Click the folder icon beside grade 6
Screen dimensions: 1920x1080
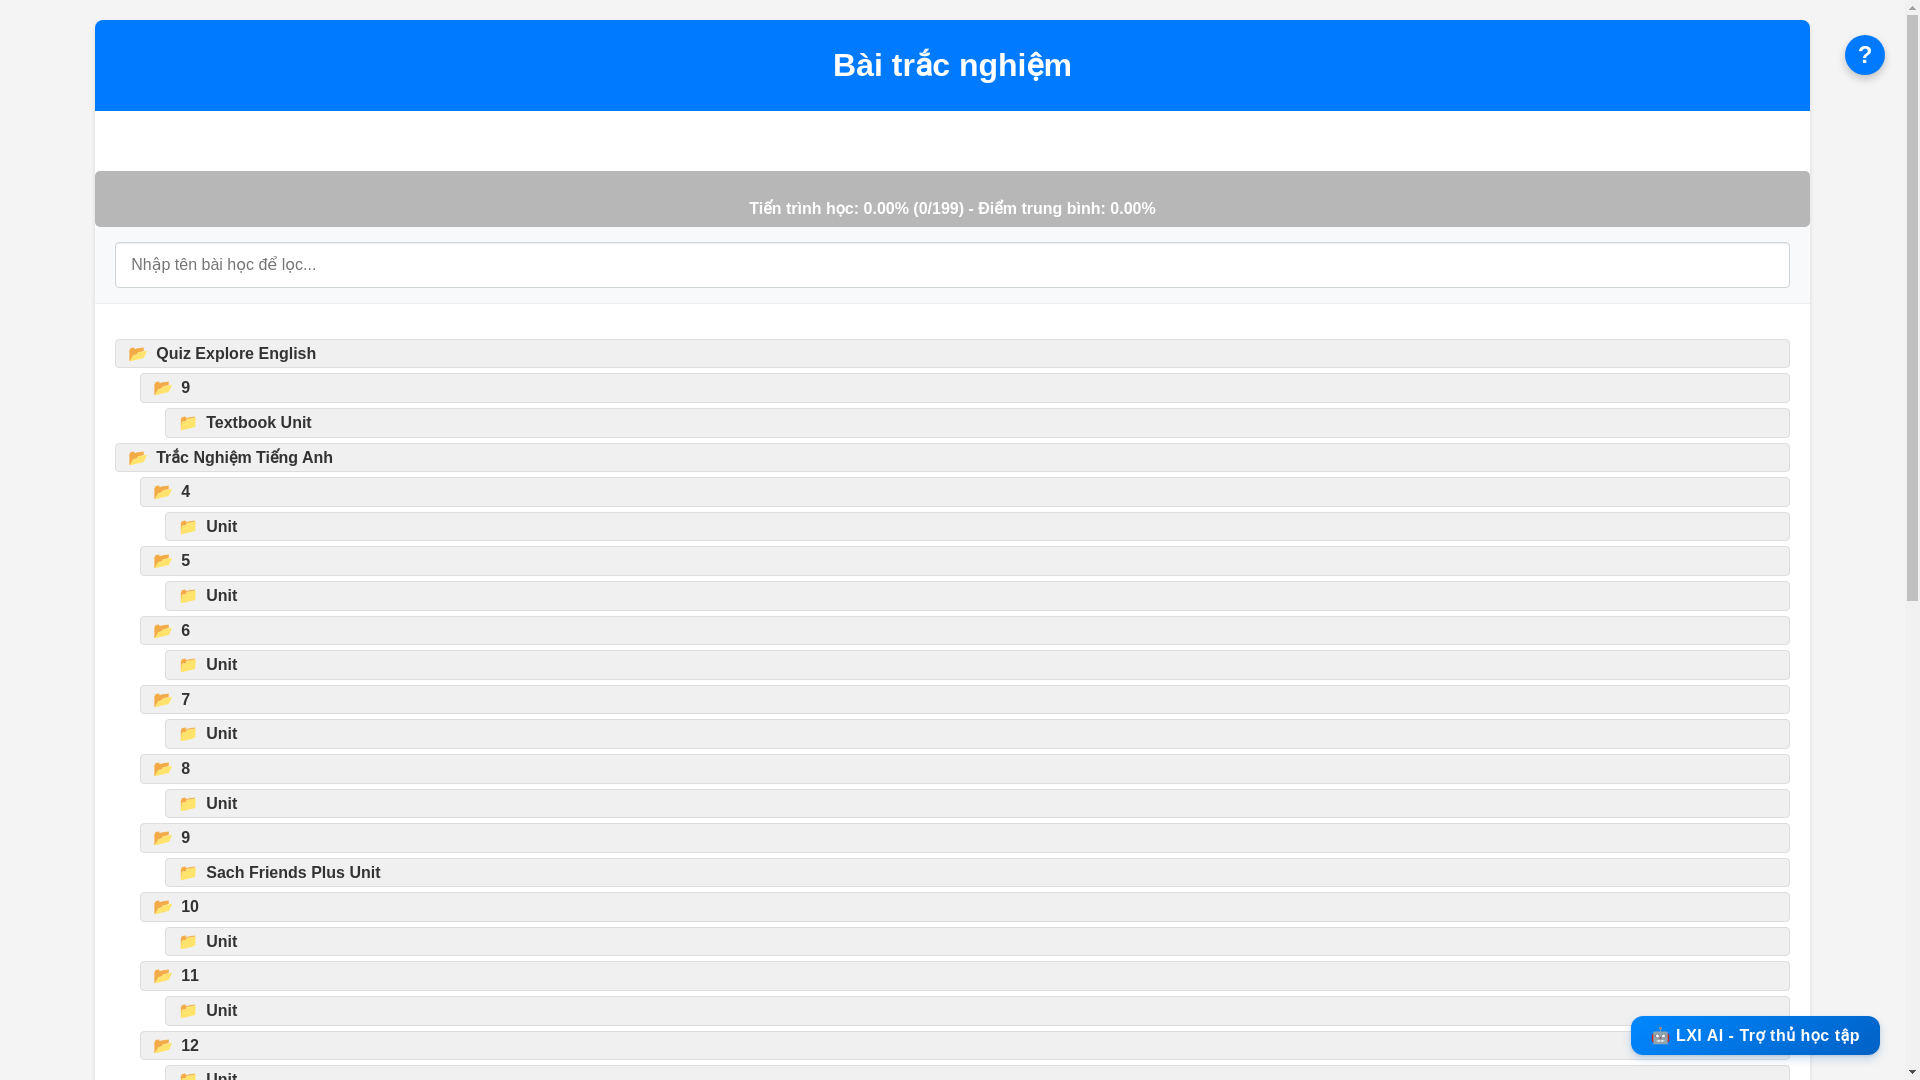coord(163,631)
